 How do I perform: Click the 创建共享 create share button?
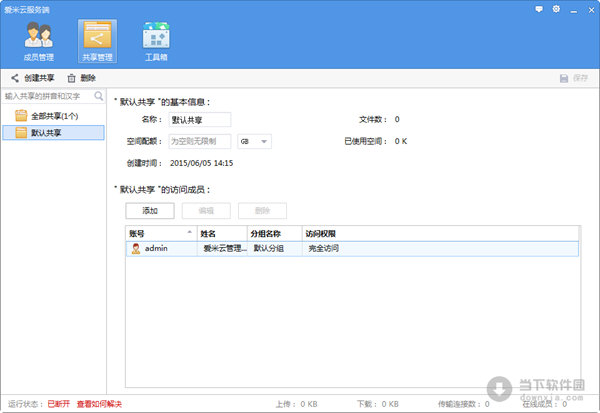[32, 78]
